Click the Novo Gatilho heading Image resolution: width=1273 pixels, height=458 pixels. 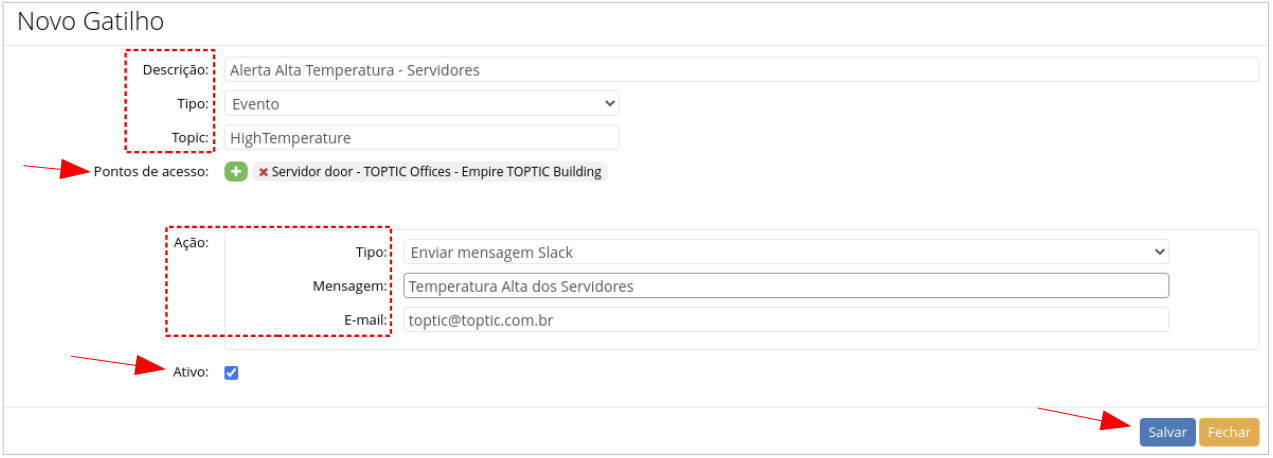[x=91, y=21]
